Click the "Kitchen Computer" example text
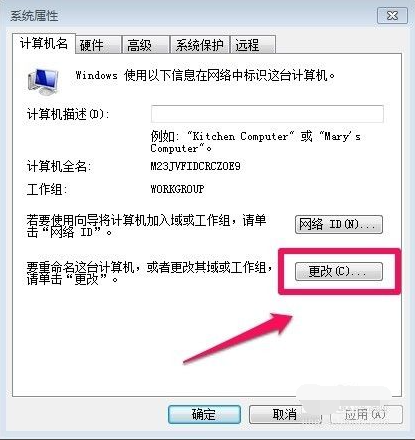The height and width of the screenshot is (440, 415). pyautogui.click(x=240, y=136)
